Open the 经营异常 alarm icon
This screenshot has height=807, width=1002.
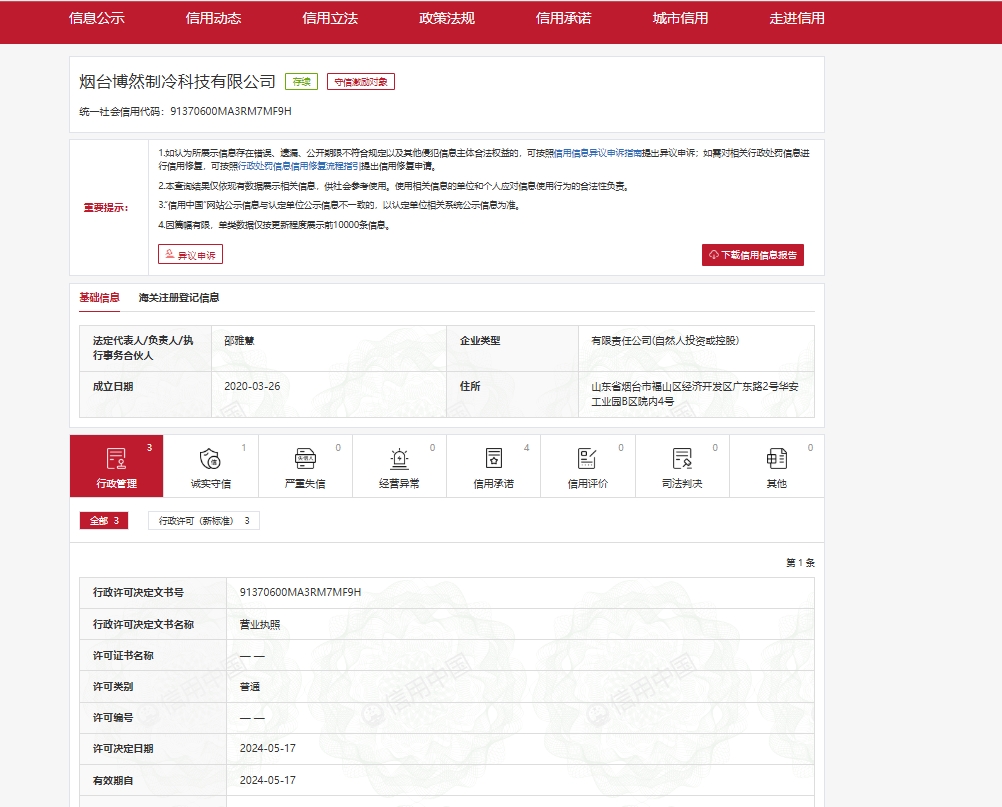(399, 458)
